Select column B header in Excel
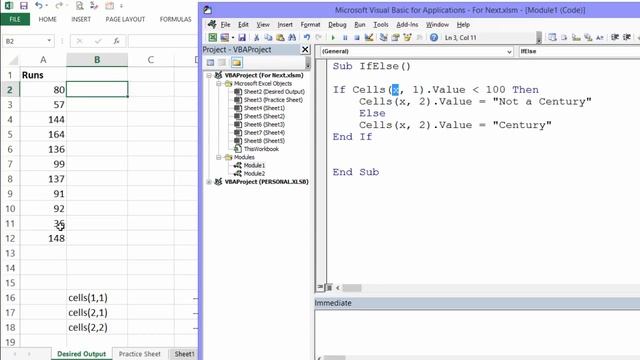This screenshot has height=360, width=640. pyautogui.click(x=97, y=60)
